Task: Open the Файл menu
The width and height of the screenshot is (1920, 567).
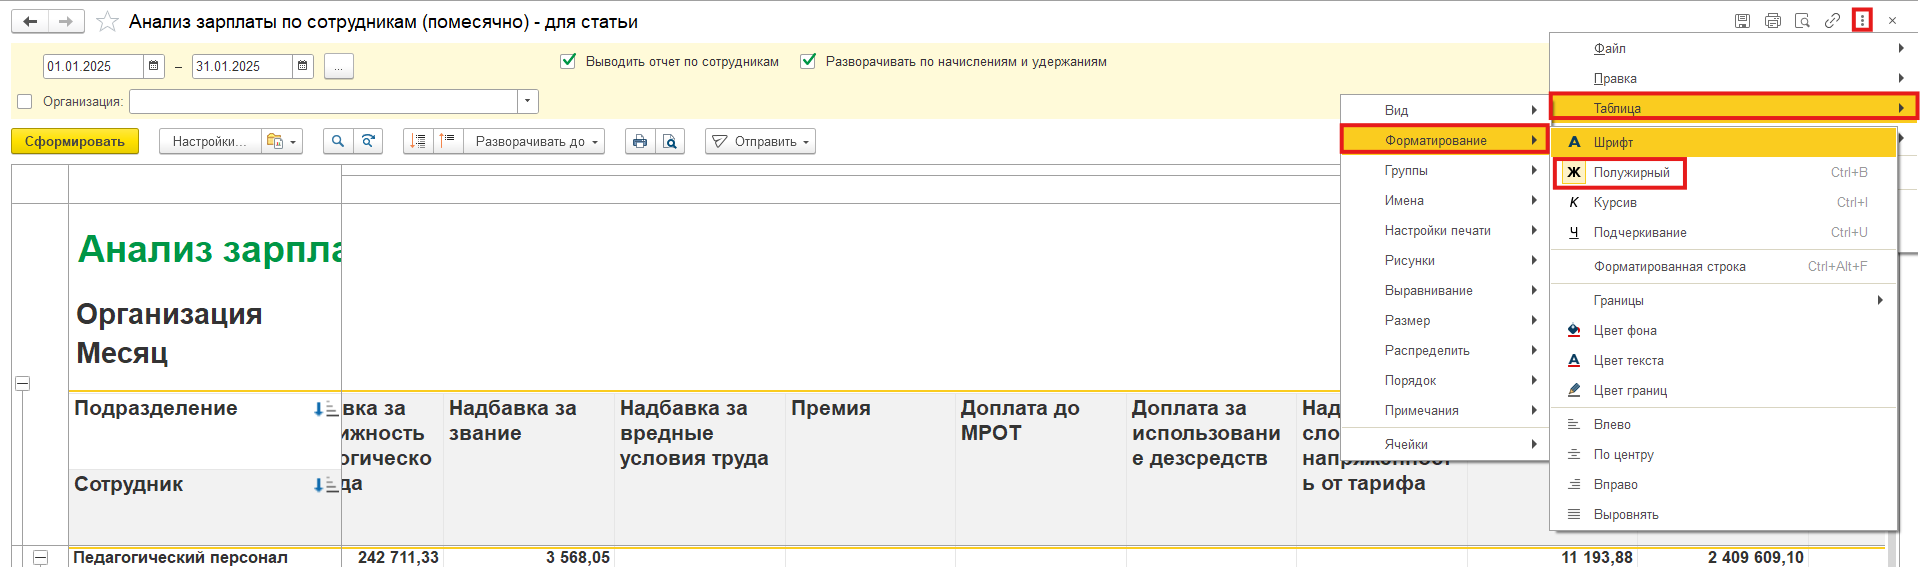Action: [1734, 48]
